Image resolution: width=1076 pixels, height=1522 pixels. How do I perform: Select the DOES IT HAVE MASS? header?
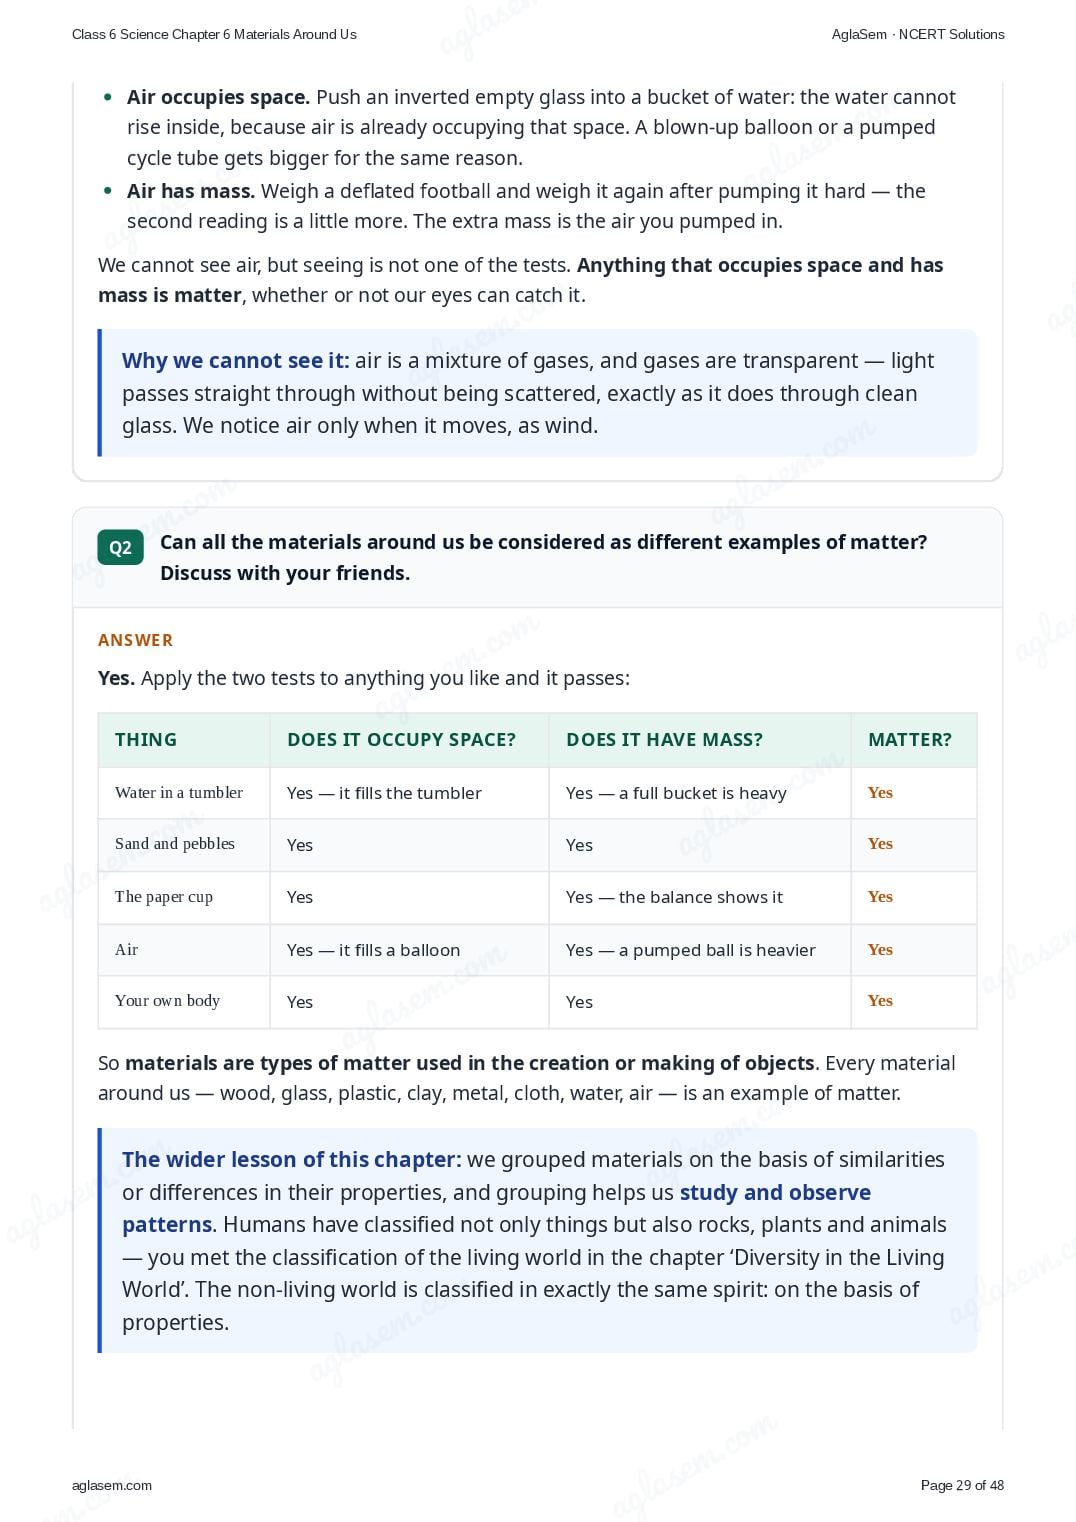tap(664, 740)
